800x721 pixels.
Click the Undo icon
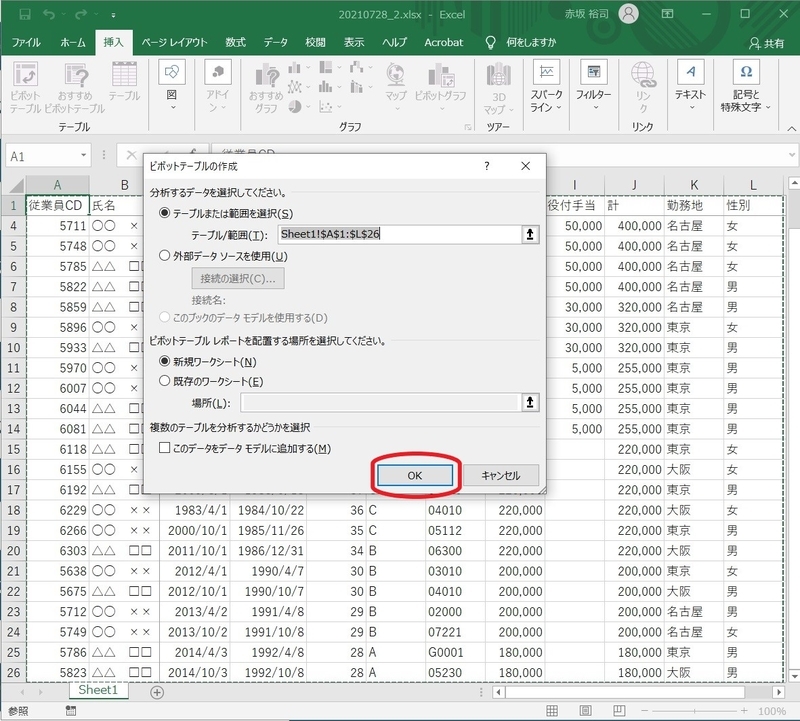pyautogui.click(x=49, y=14)
